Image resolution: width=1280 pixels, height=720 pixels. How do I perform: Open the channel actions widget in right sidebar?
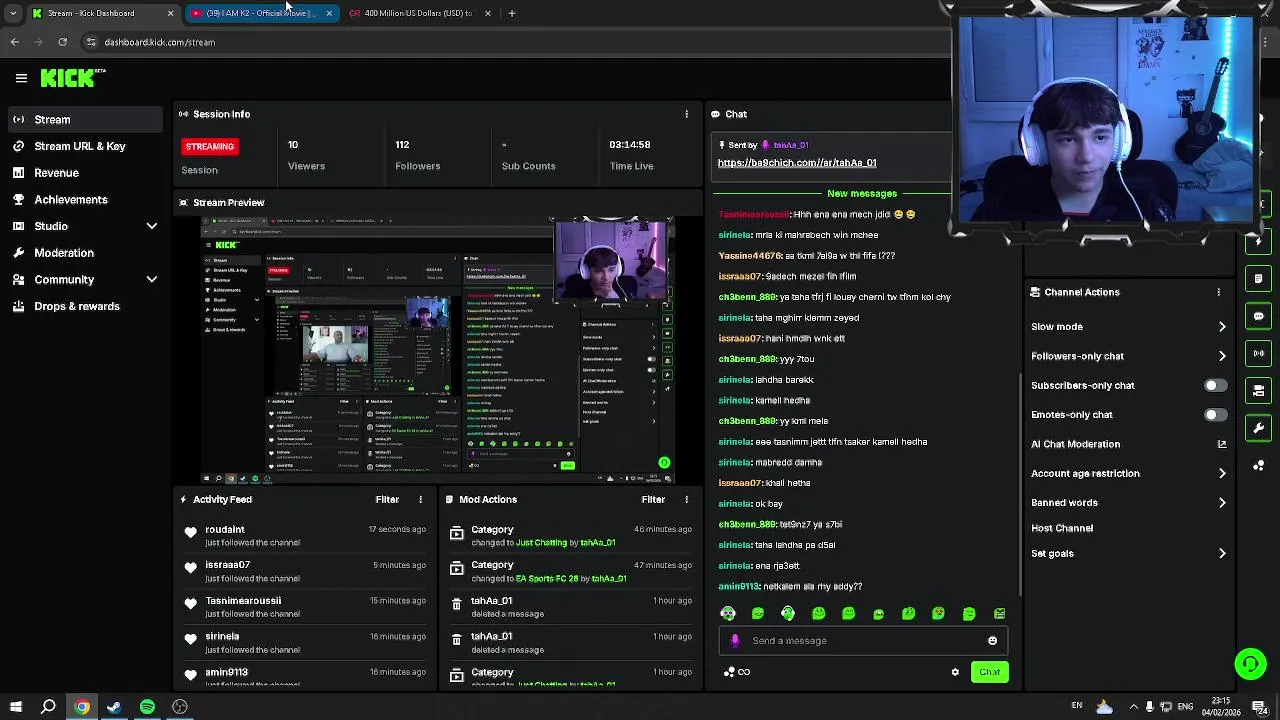(1258, 391)
